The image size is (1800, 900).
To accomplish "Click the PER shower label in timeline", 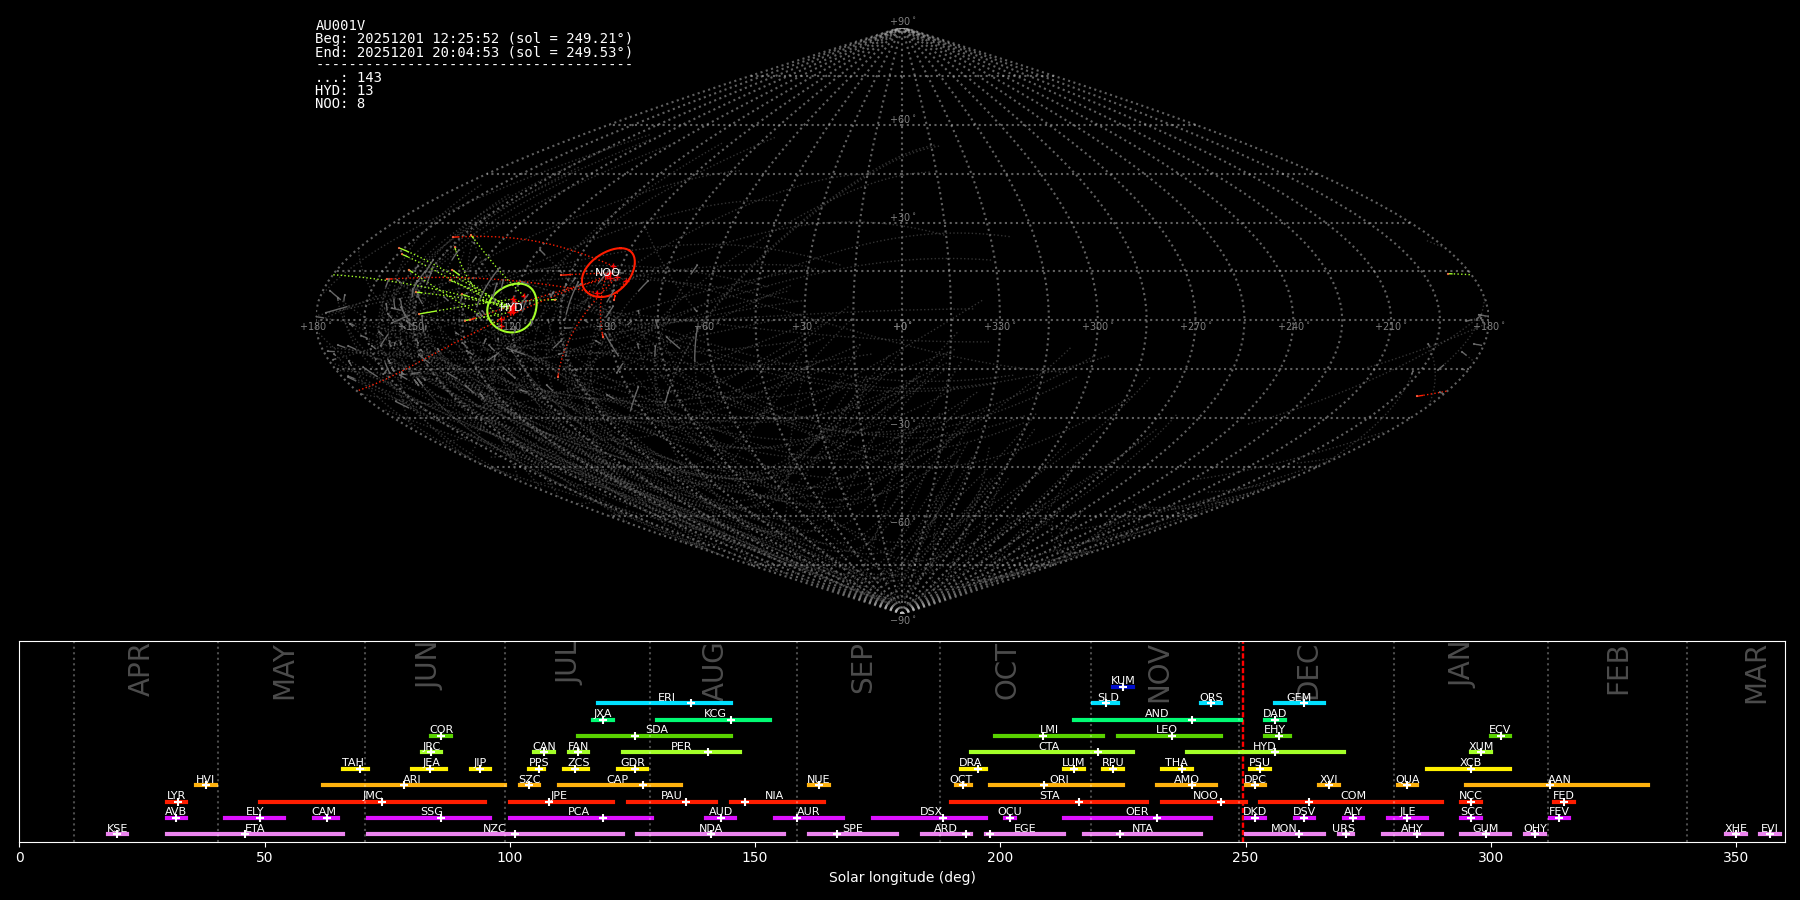I will coord(681,747).
